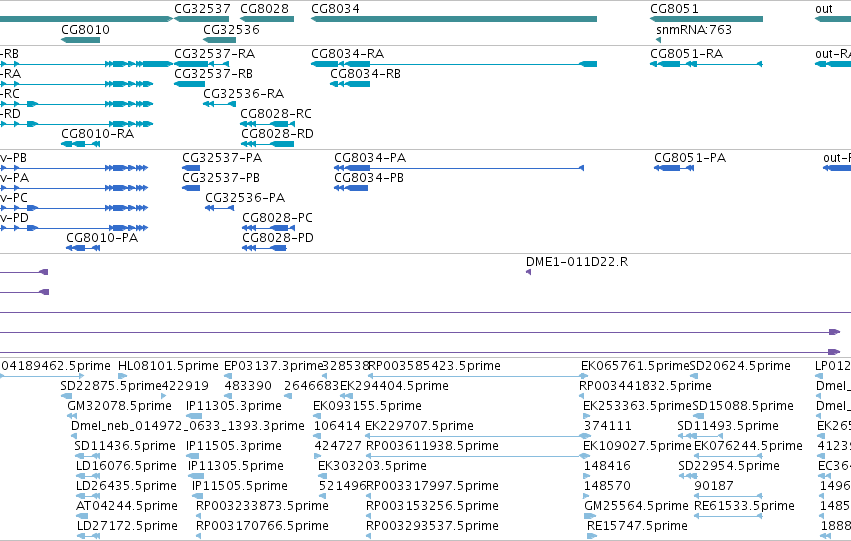Select the GM32078.5prime EST label

(x=119, y=406)
